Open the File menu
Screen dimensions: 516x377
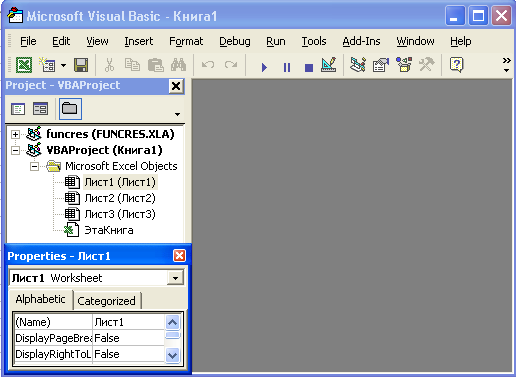tap(28, 41)
